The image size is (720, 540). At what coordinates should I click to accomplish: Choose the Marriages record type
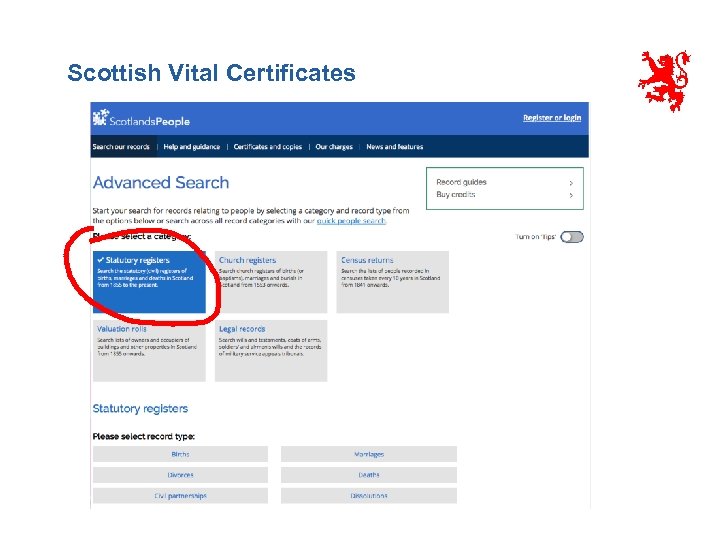click(x=369, y=454)
